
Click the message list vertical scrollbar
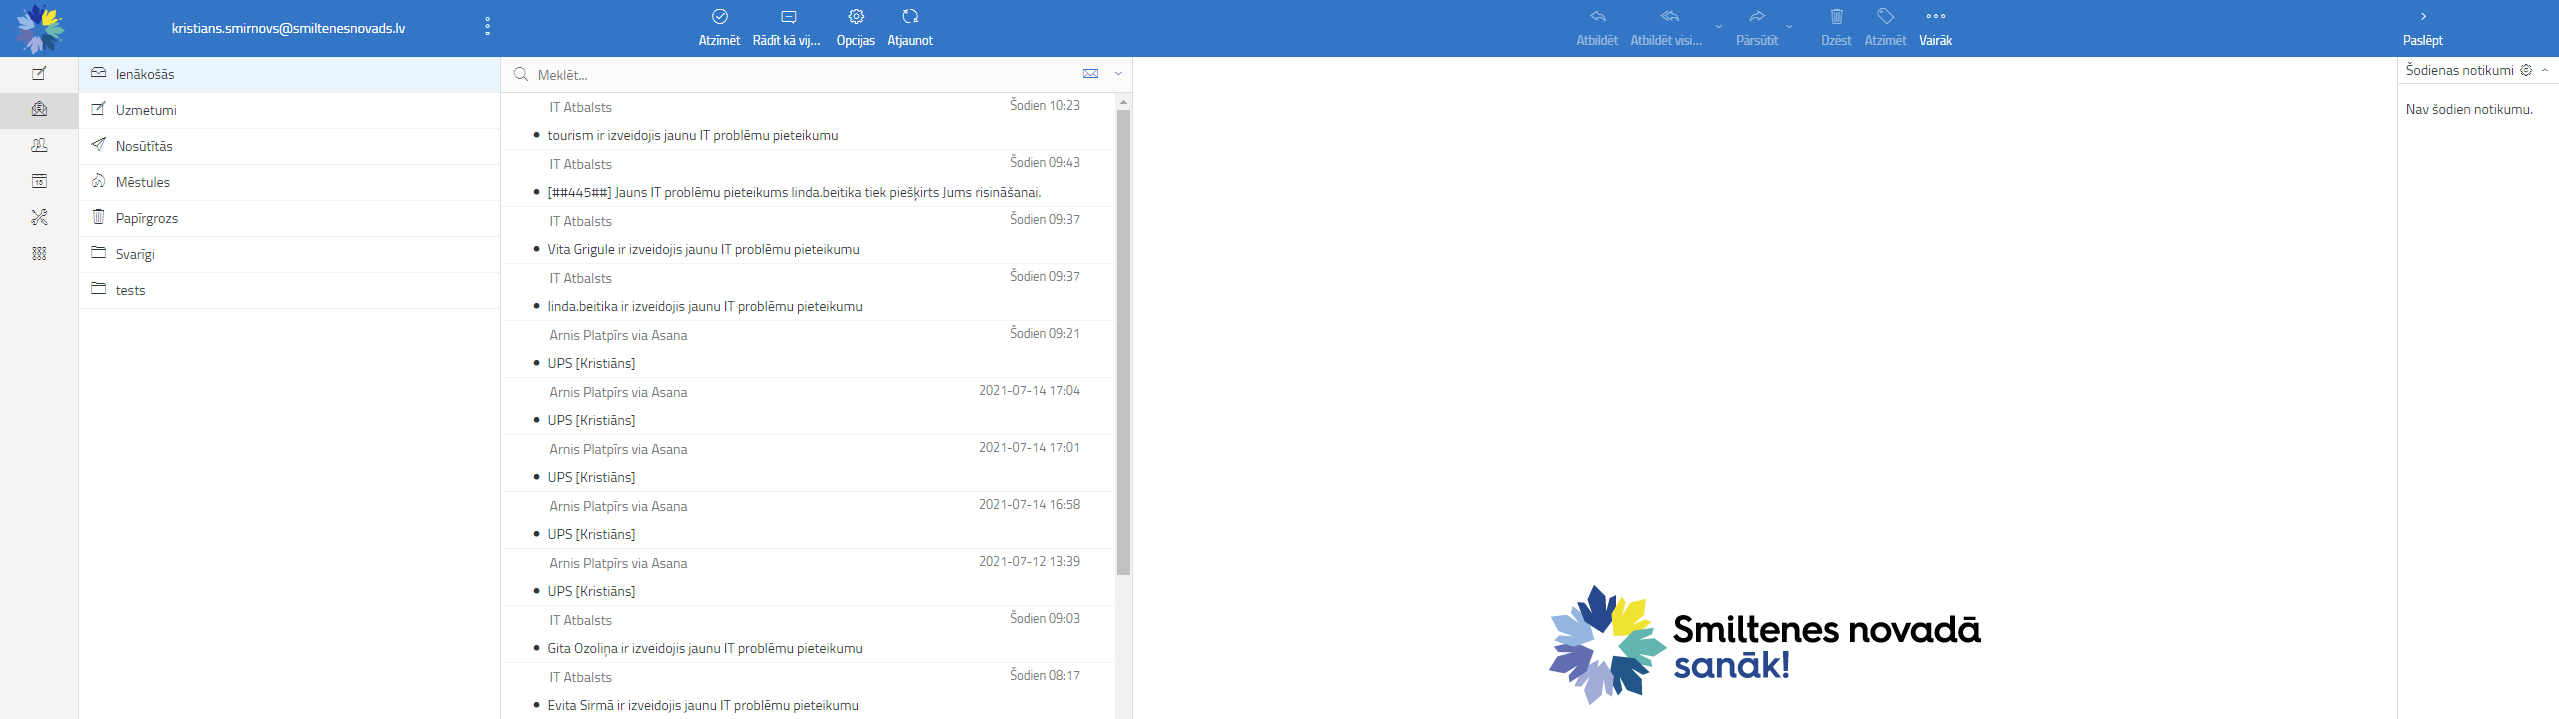pos(1123,342)
